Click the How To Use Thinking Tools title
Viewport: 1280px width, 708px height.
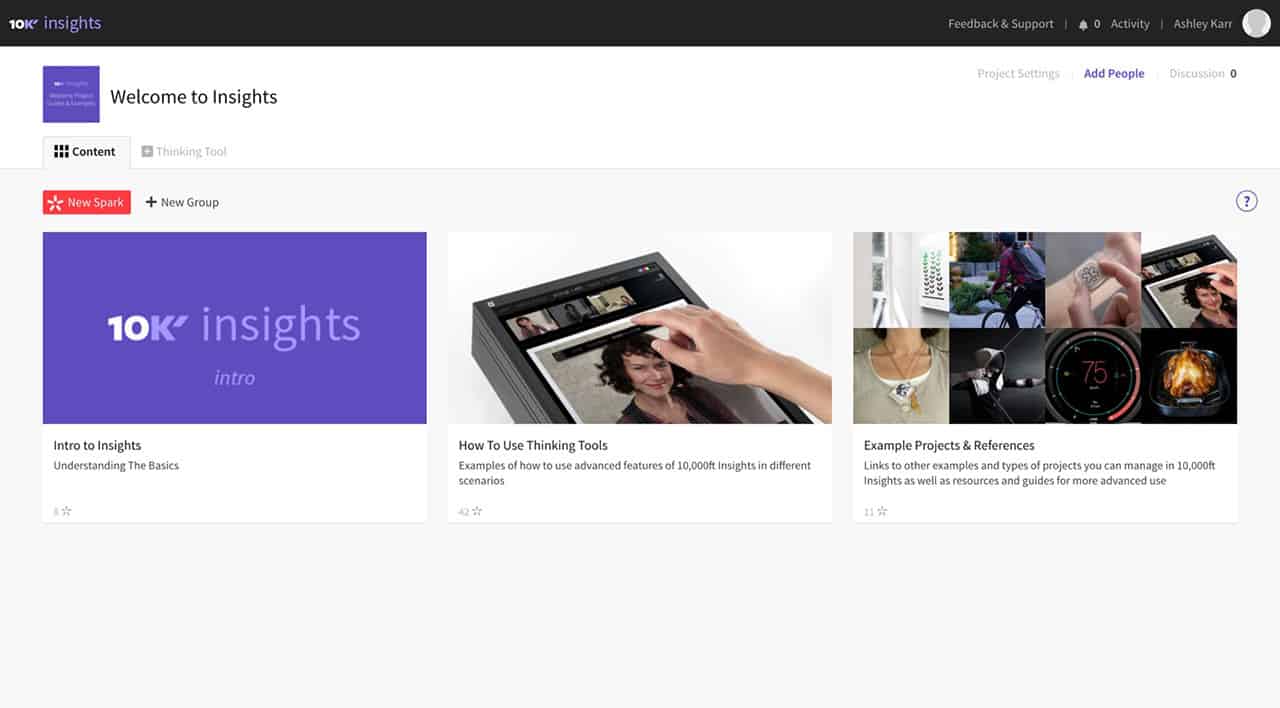click(533, 445)
